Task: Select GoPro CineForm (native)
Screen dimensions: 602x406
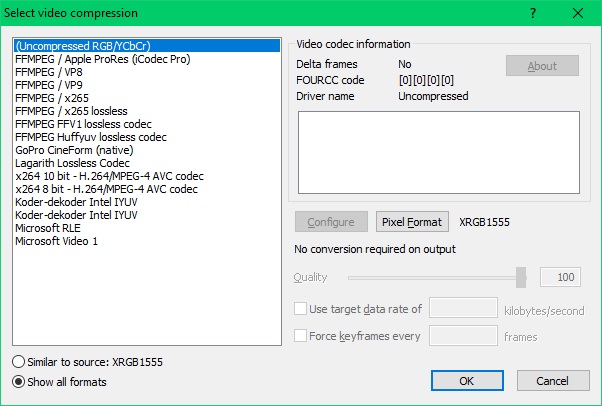Action: click(147, 150)
